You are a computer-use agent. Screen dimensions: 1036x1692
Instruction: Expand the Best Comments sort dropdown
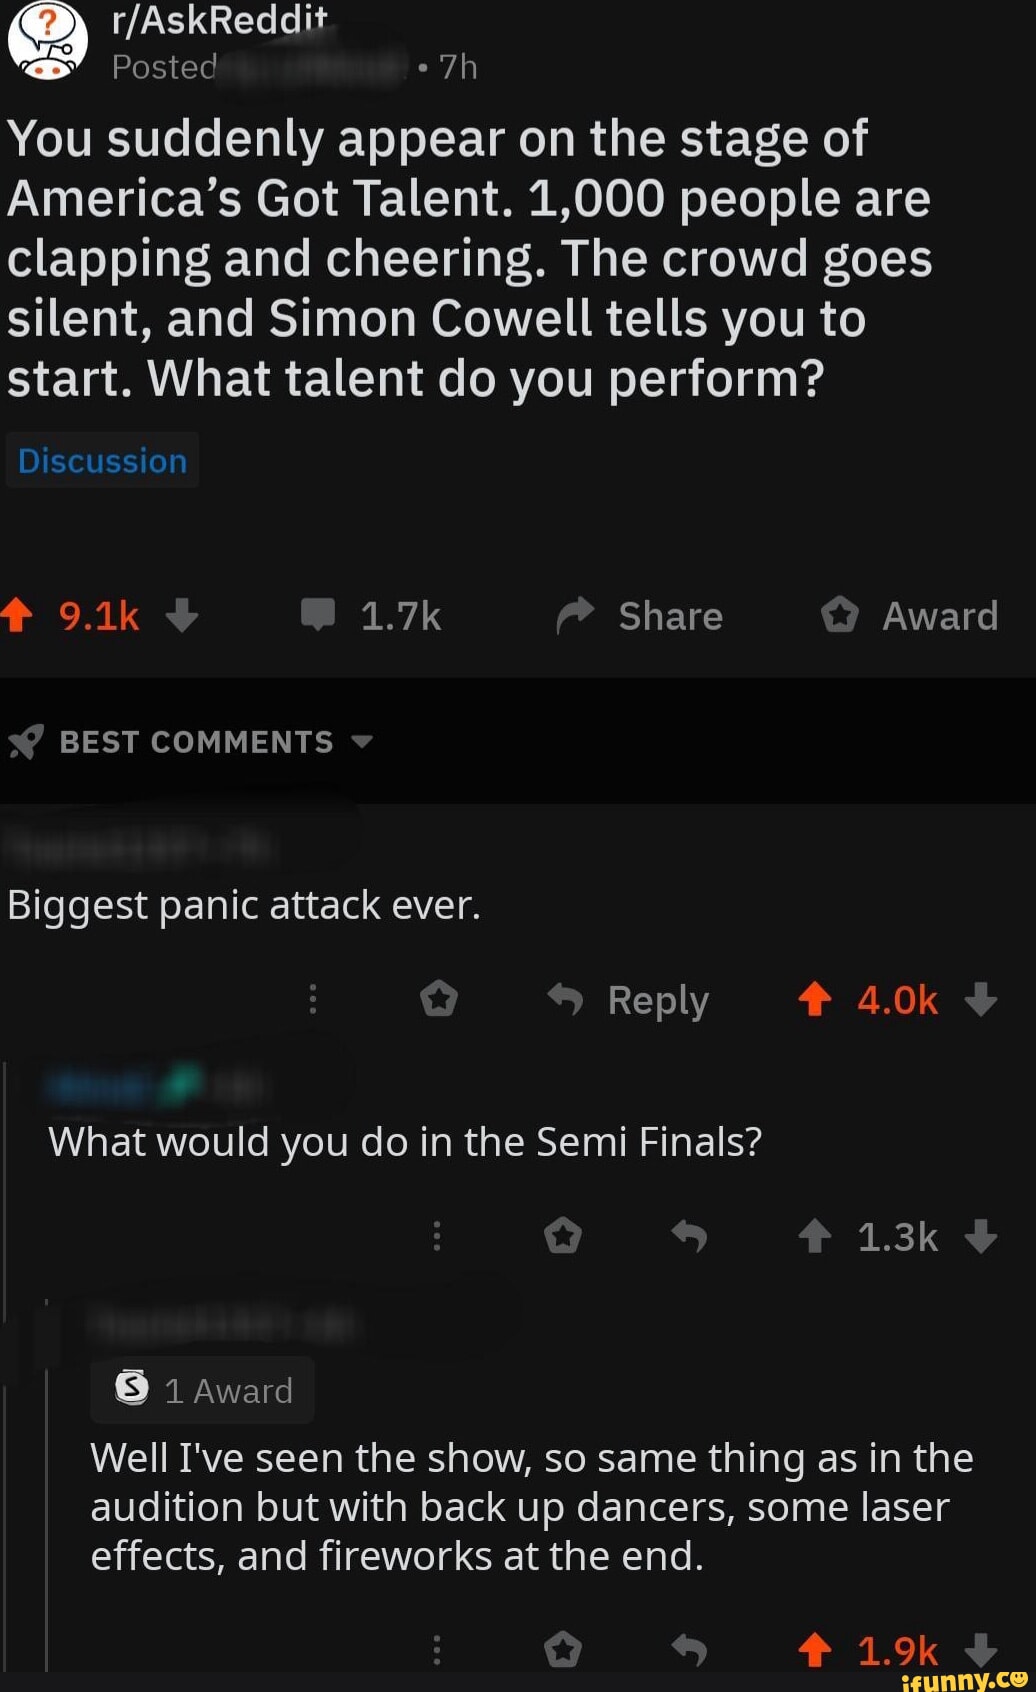pyautogui.click(x=362, y=742)
